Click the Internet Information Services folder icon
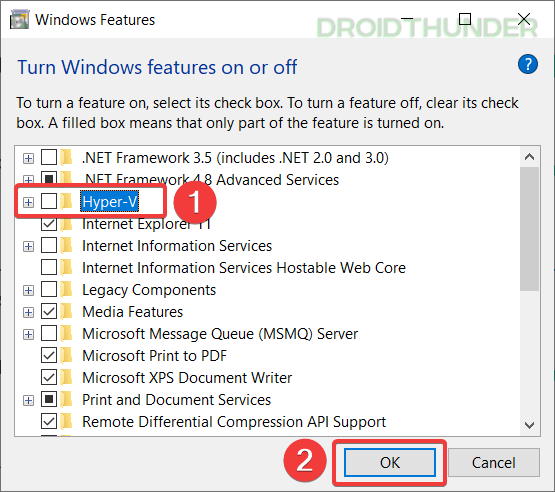555x492 pixels. (x=66, y=246)
